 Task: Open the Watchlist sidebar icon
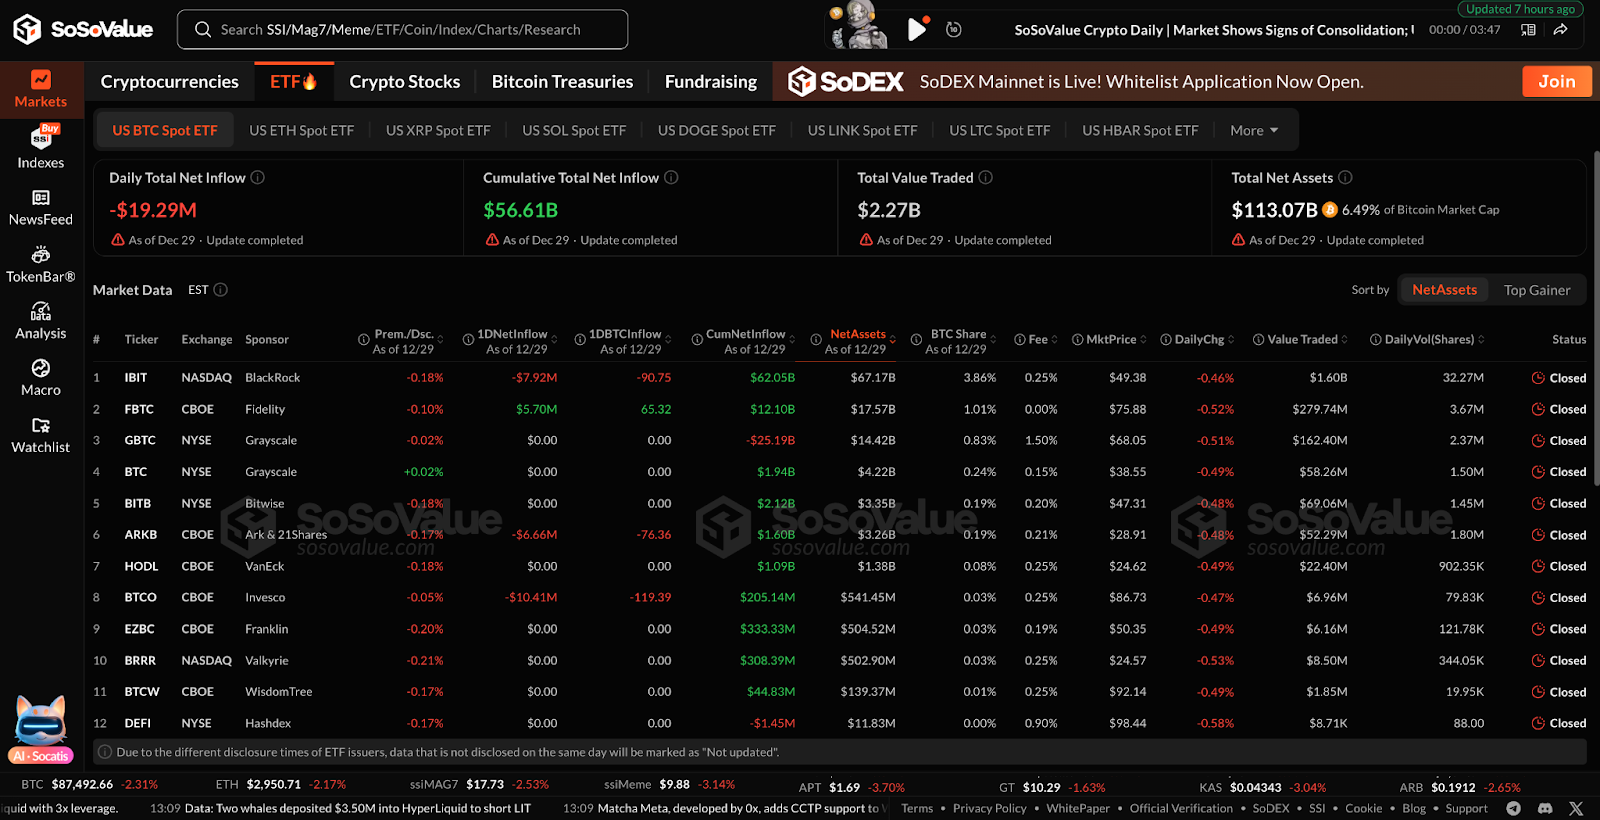pos(41,426)
